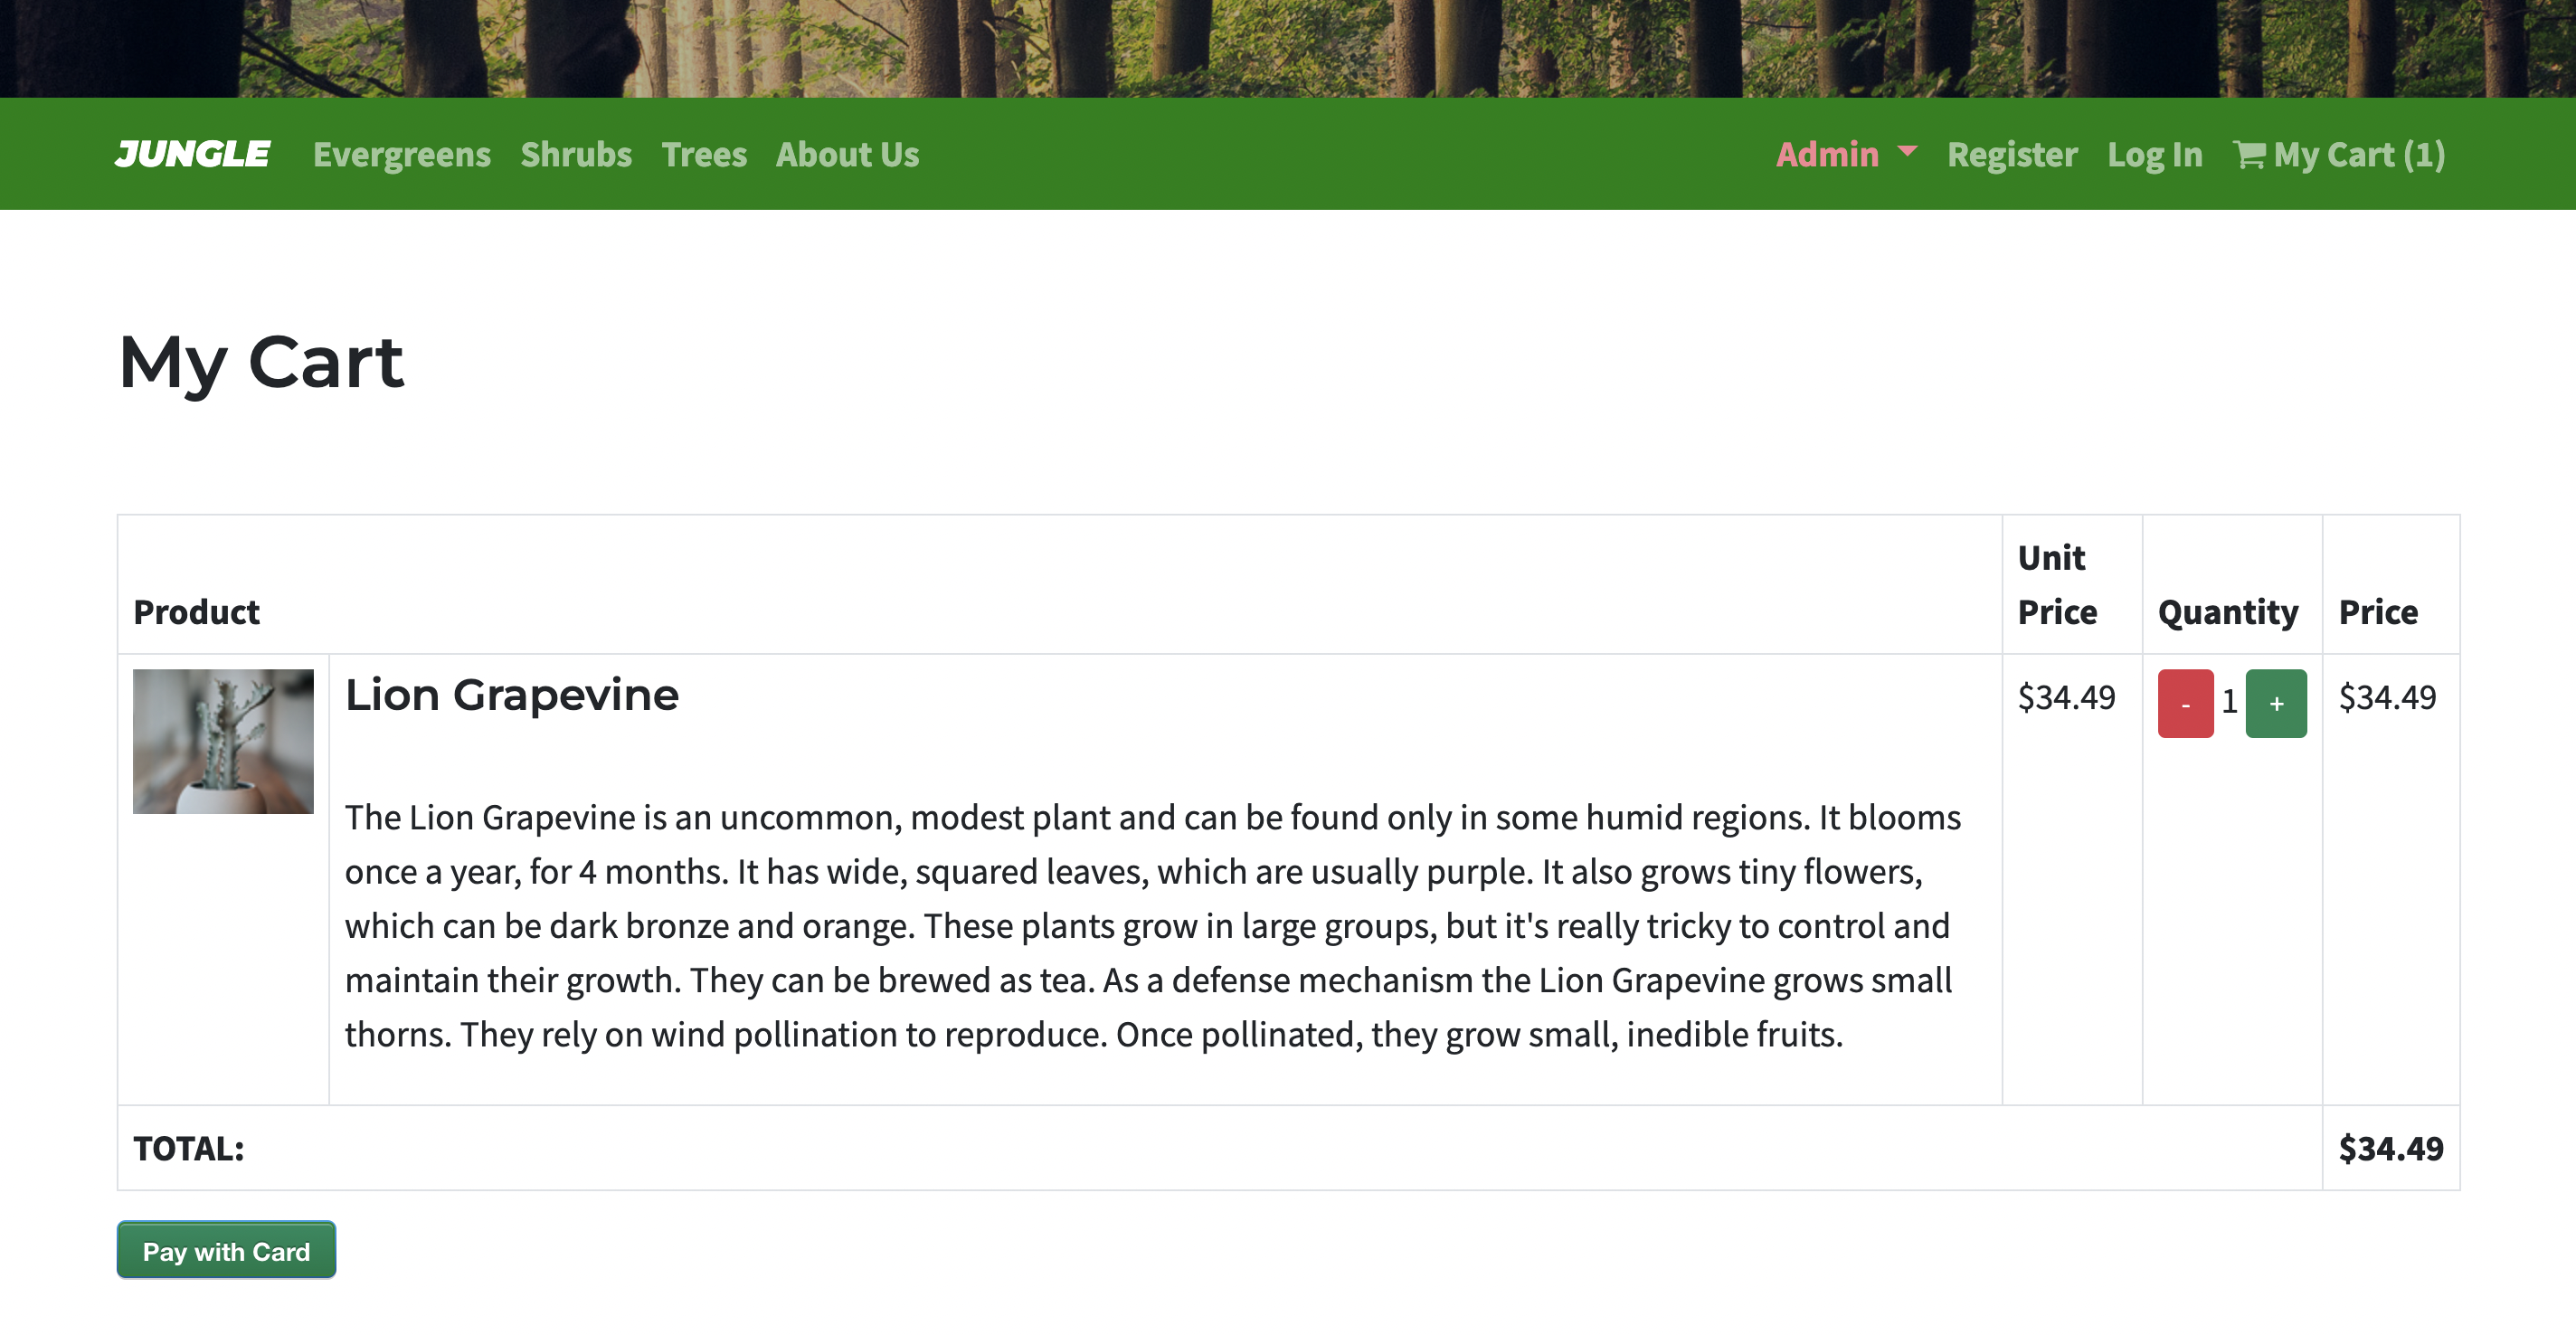
Task: Click the shopping cart icon in the navbar
Action: click(x=2250, y=154)
